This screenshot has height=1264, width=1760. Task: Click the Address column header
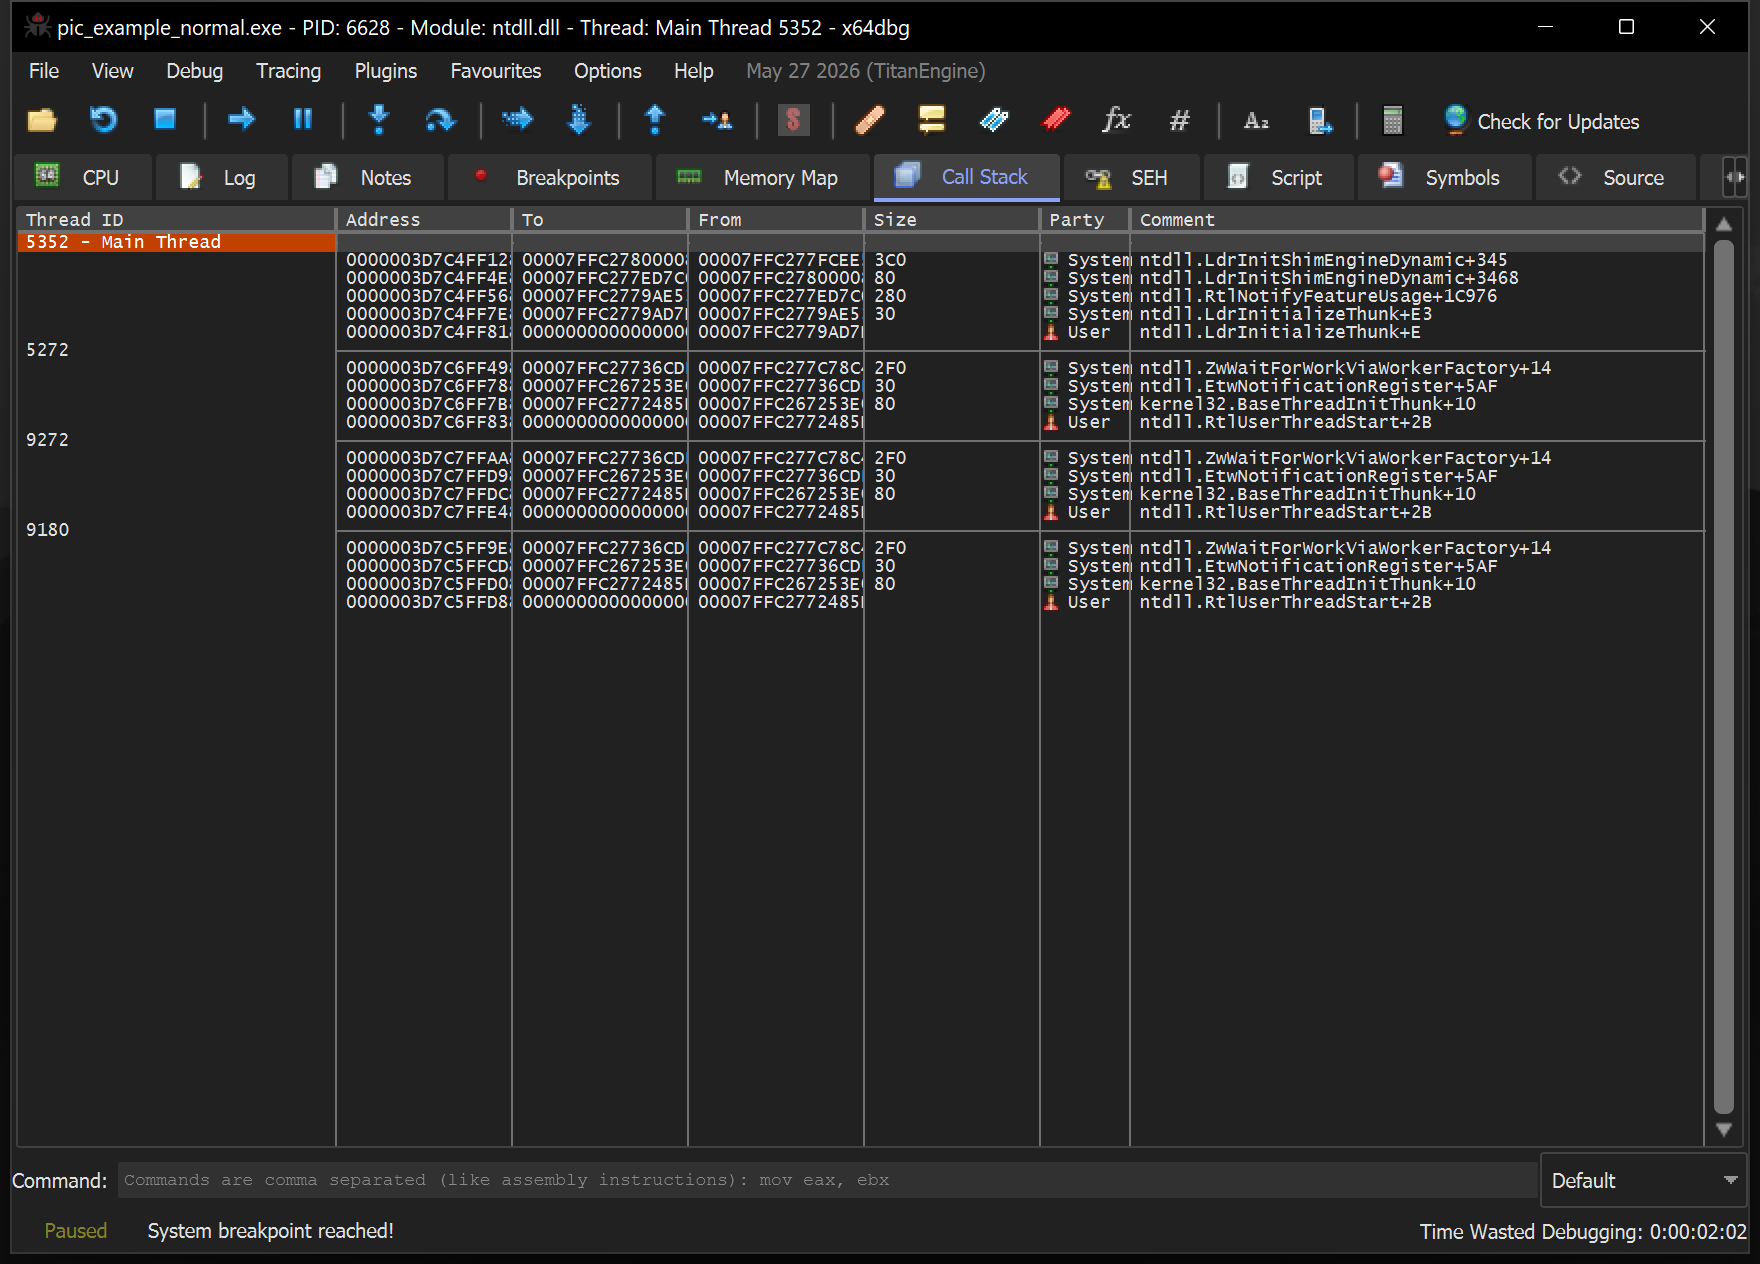[424, 220]
